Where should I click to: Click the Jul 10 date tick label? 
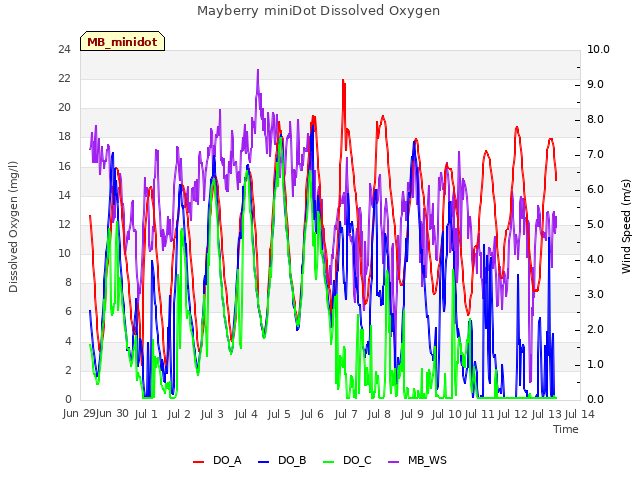[x=446, y=414]
